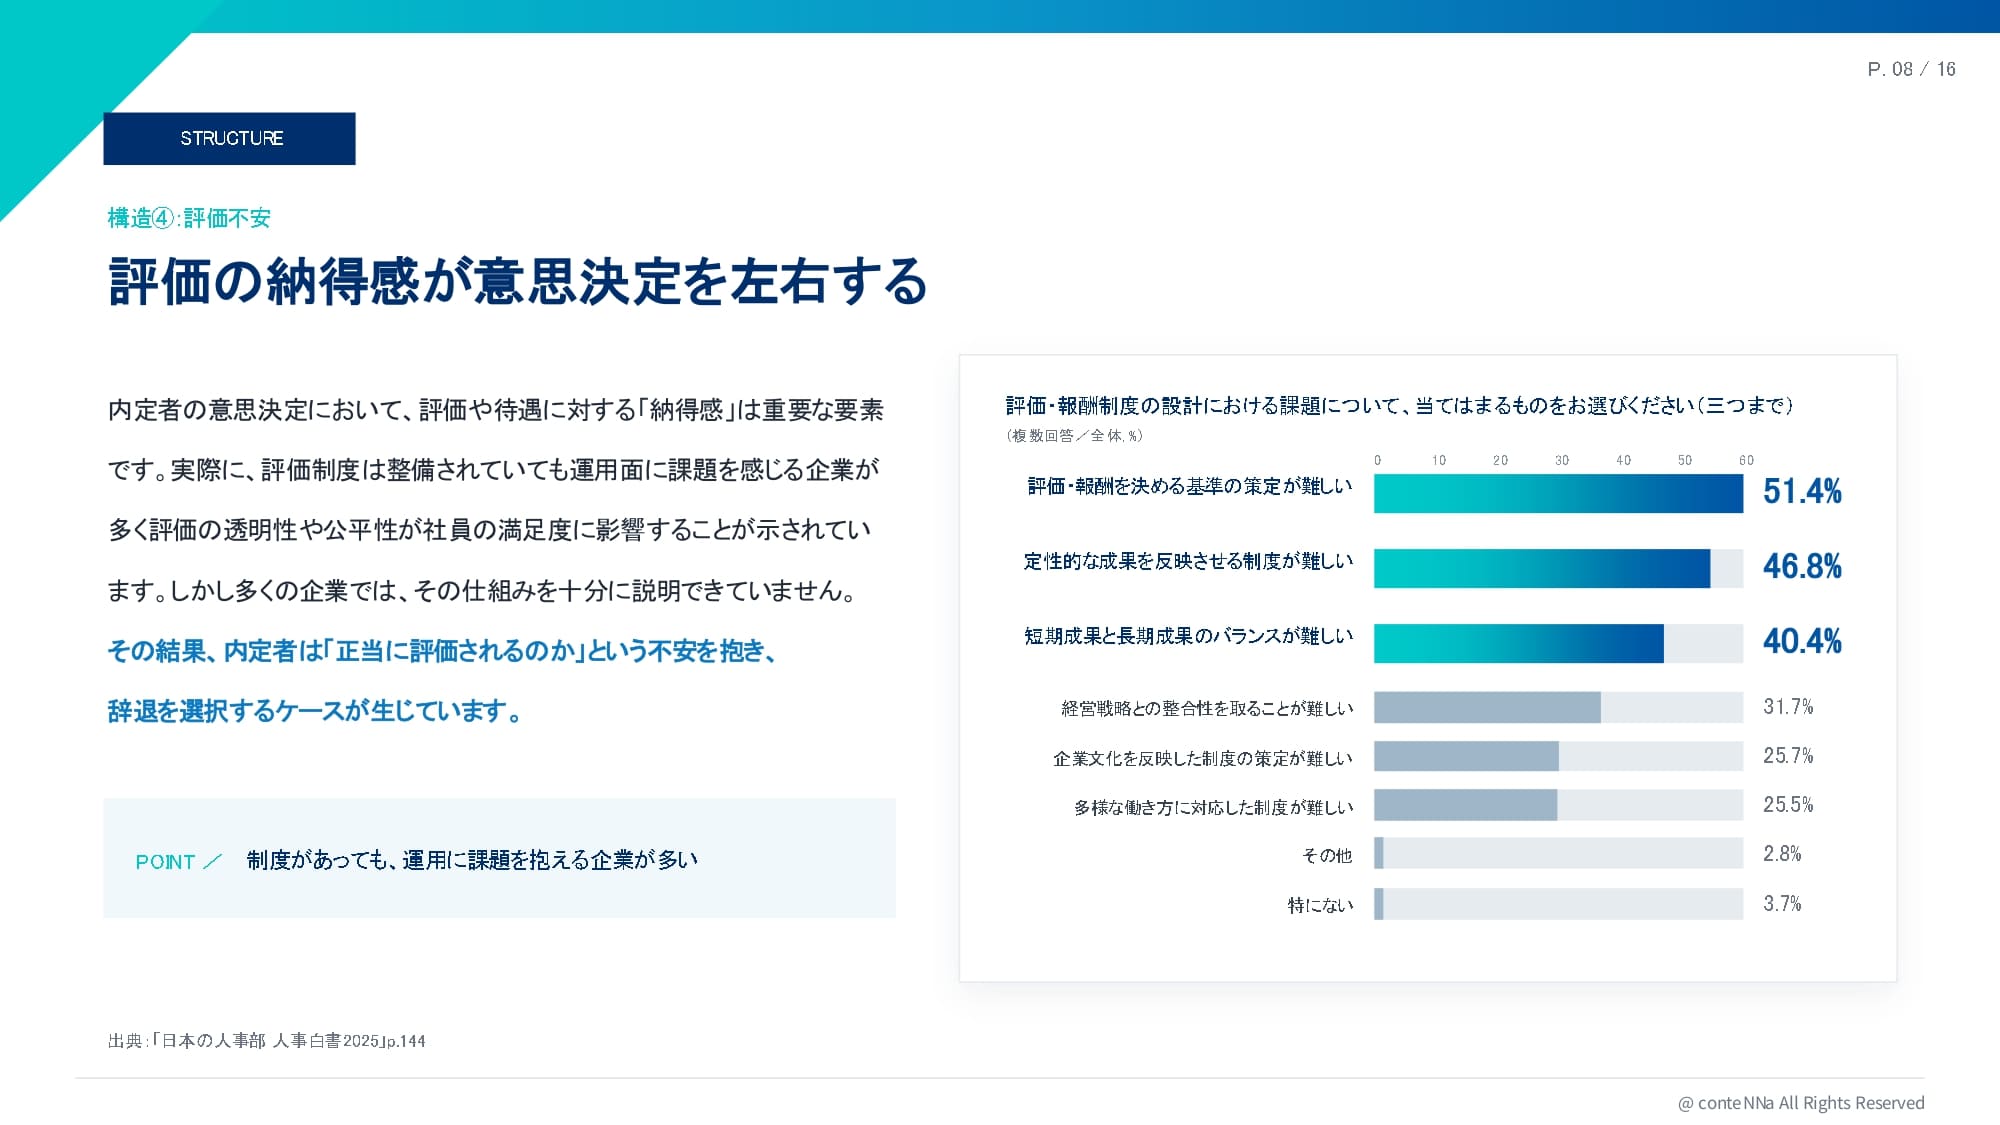
Task: Click the value '31.7%'
Action: (x=1788, y=707)
